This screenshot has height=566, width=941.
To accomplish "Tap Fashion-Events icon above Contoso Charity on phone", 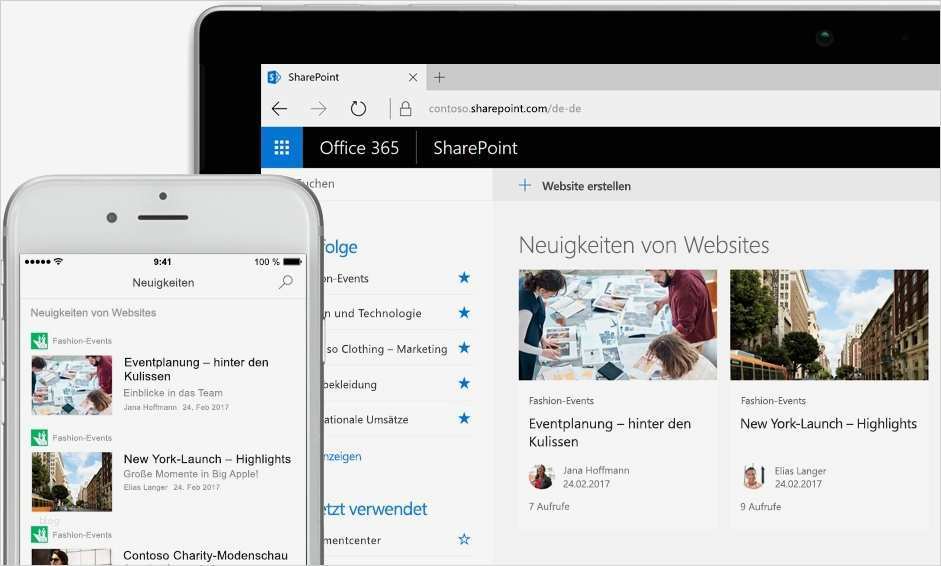I will (40, 534).
